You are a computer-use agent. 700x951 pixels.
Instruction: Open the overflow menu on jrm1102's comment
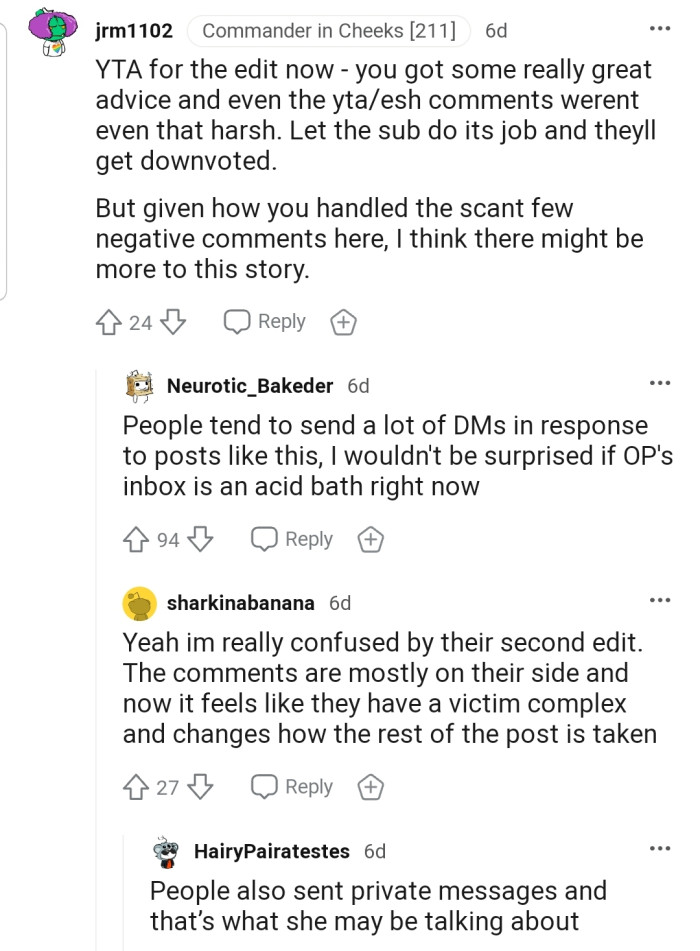[x=660, y=30]
